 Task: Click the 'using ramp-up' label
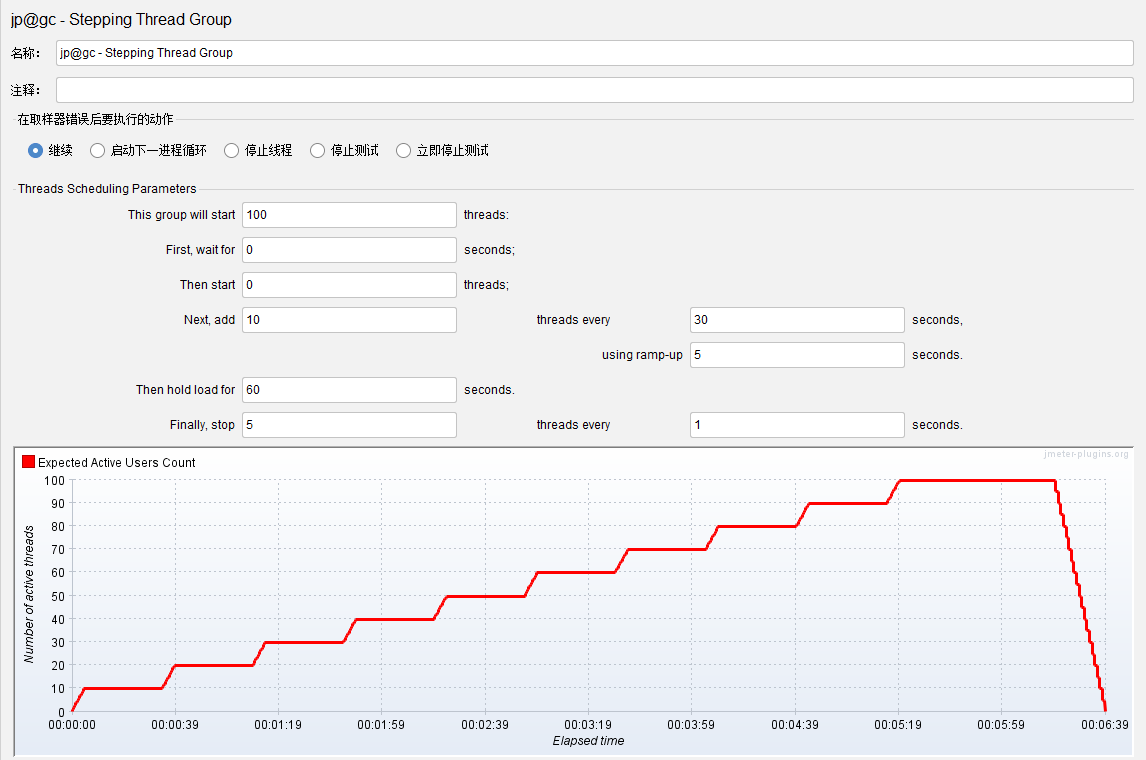pyautogui.click(x=642, y=355)
